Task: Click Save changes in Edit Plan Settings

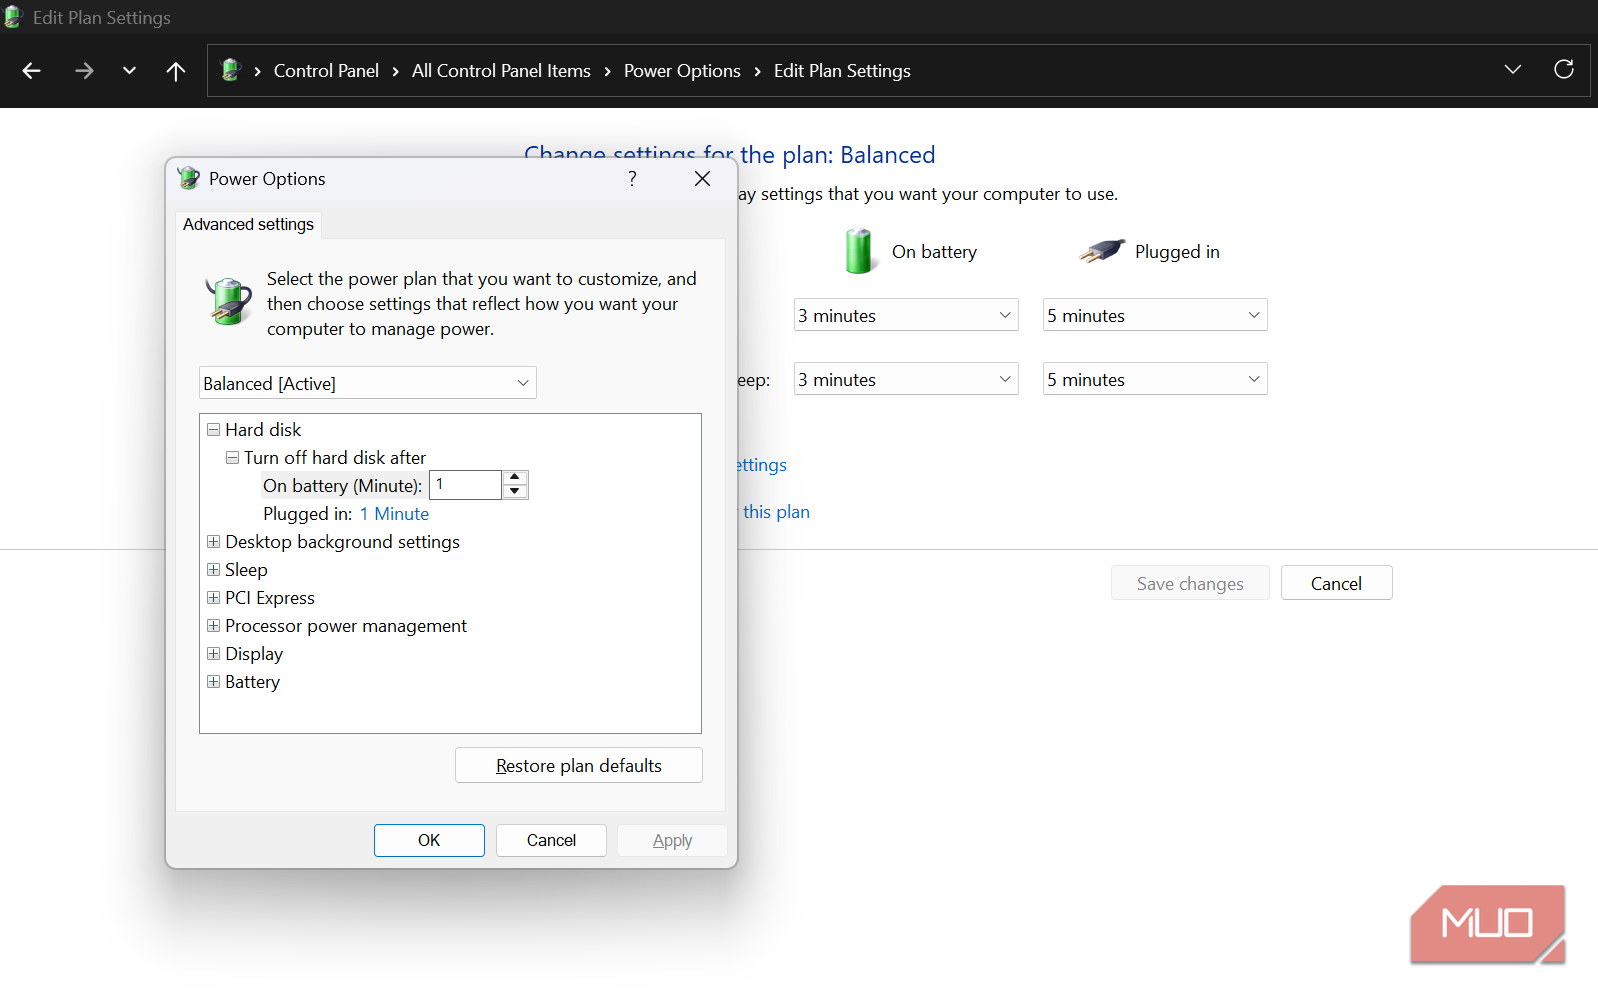Action: pyautogui.click(x=1190, y=583)
